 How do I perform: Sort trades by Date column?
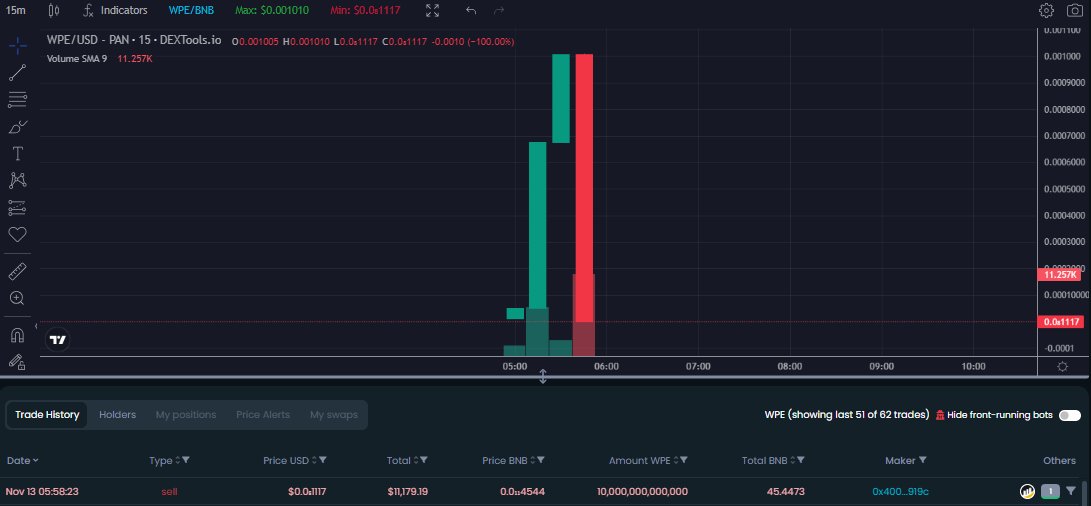[22, 461]
